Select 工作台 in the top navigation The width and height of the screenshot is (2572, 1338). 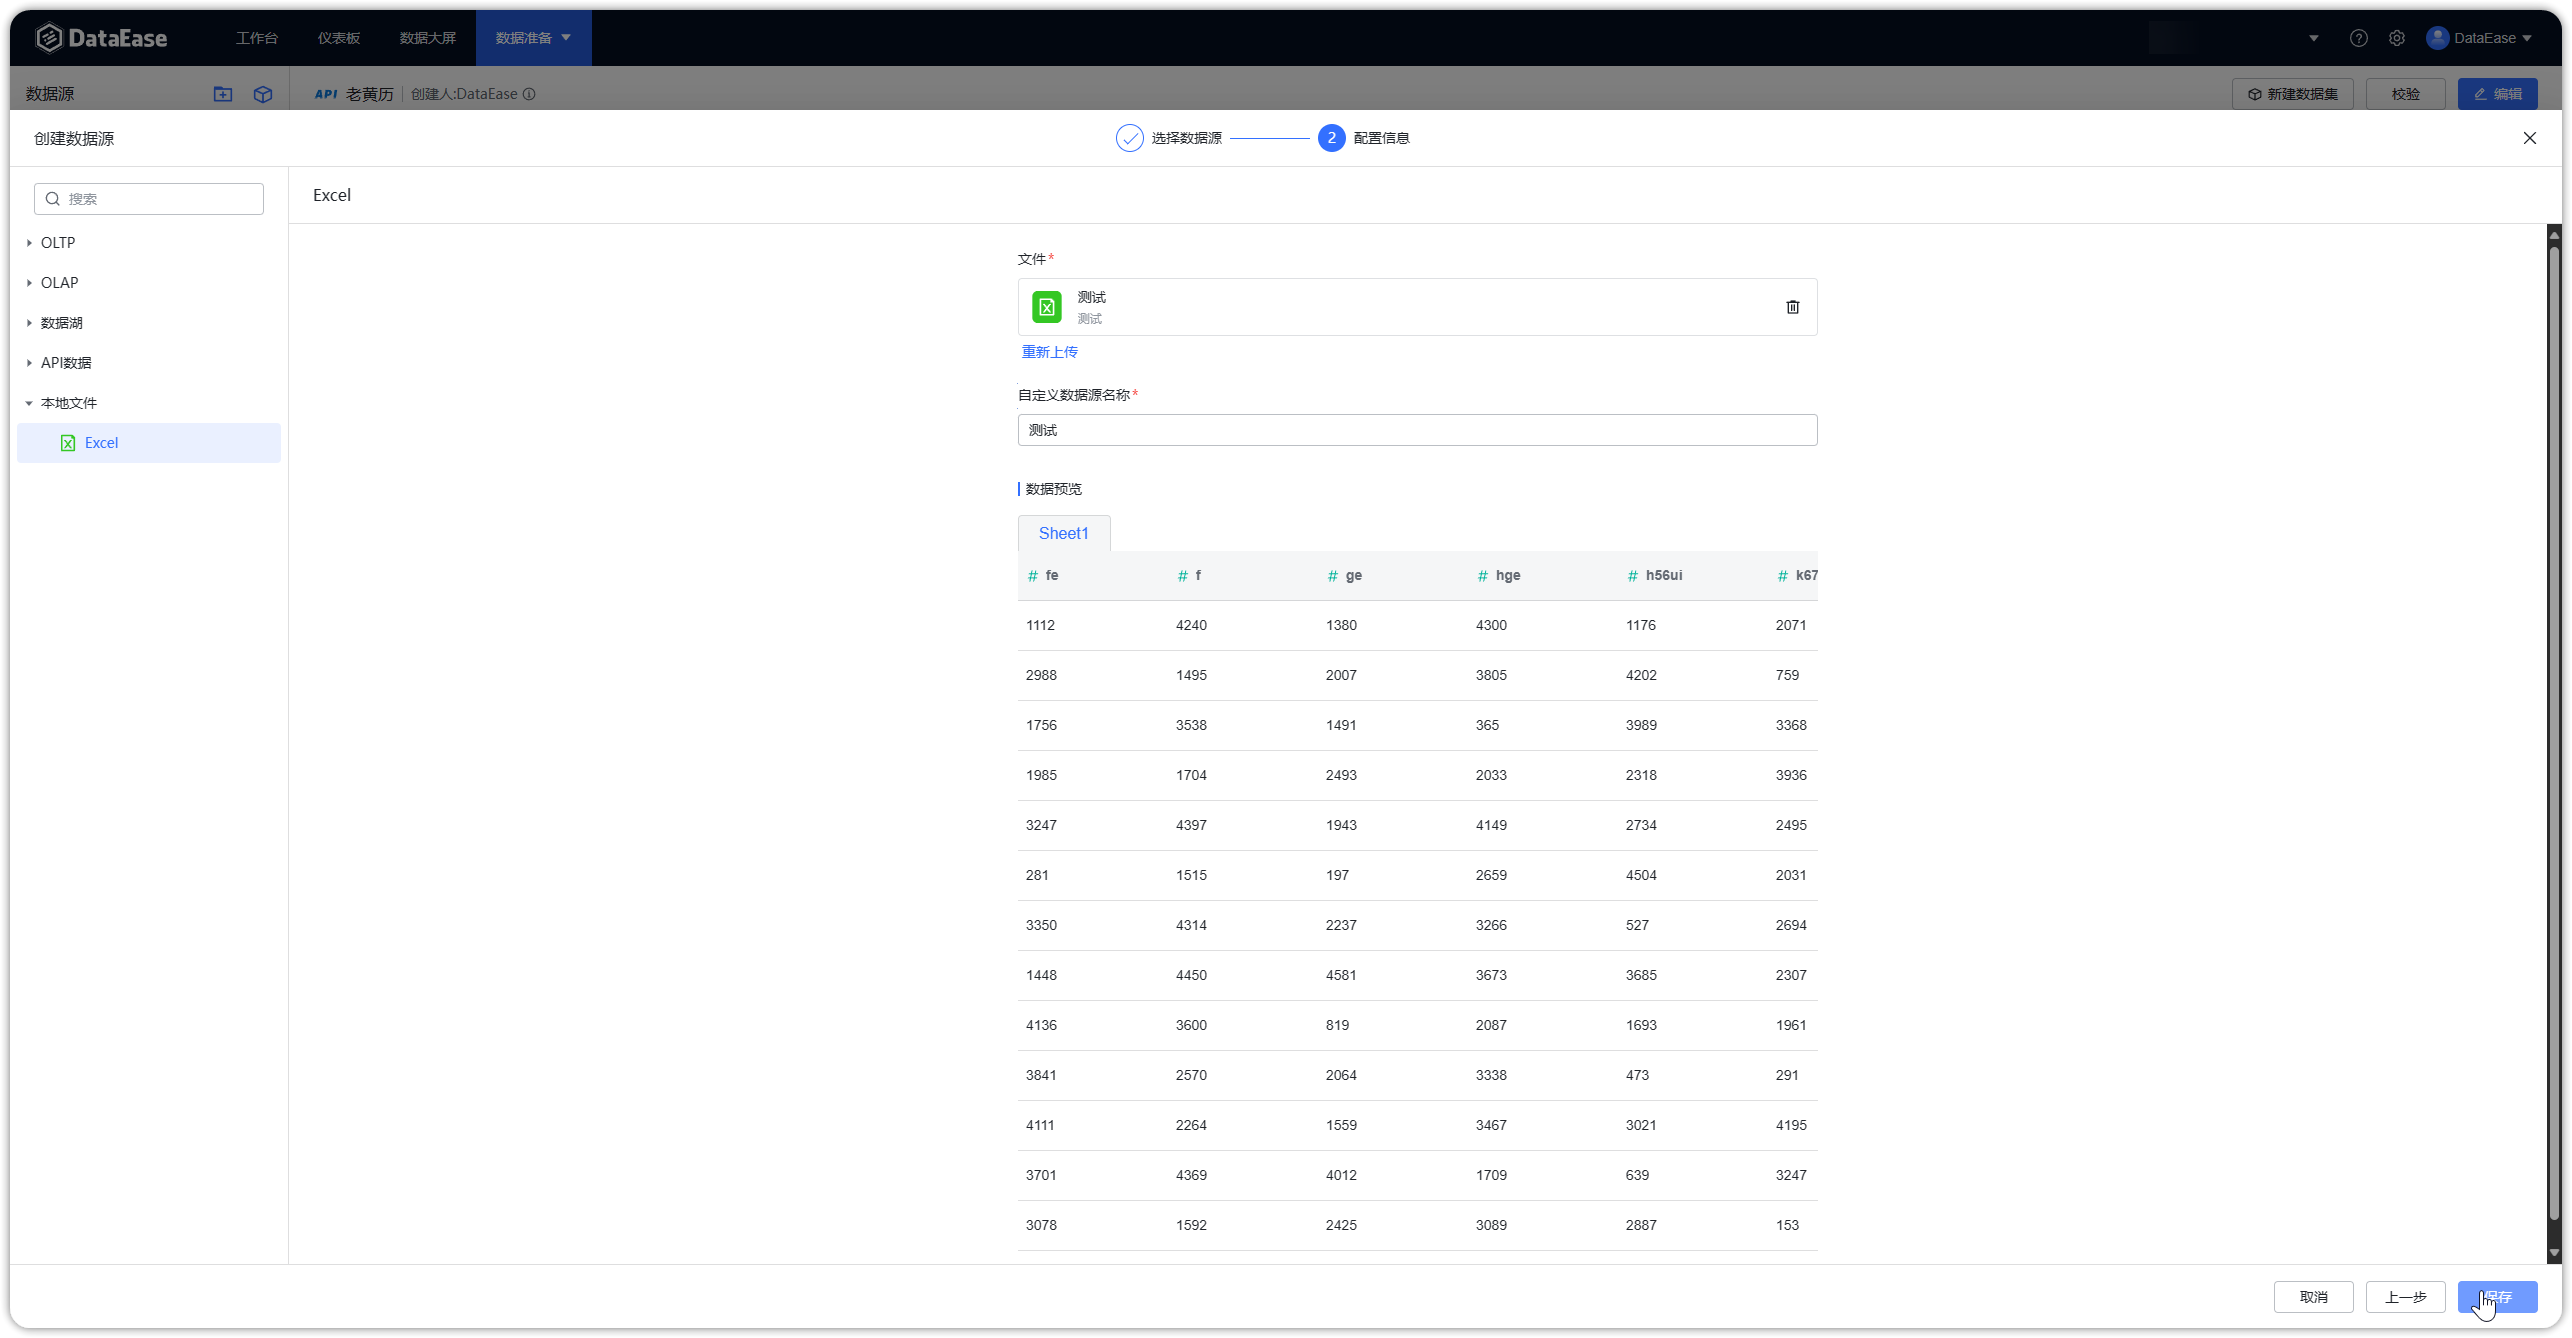click(x=257, y=37)
